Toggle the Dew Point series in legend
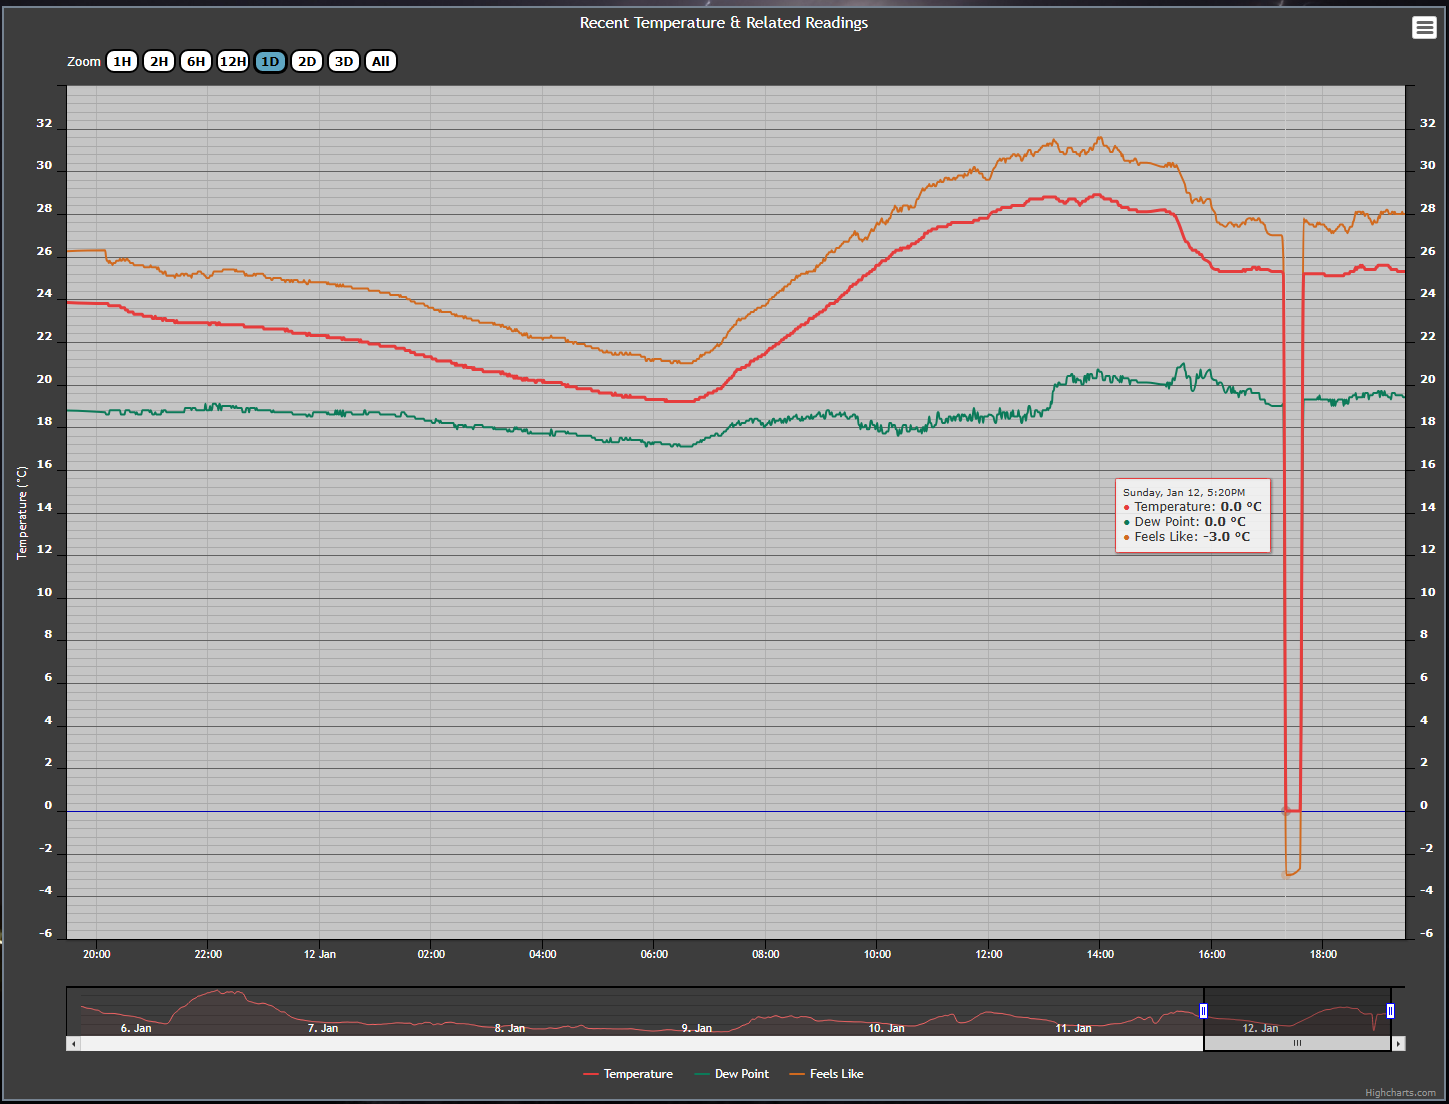This screenshot has width=1449, height=1104. coord(731,1074)
